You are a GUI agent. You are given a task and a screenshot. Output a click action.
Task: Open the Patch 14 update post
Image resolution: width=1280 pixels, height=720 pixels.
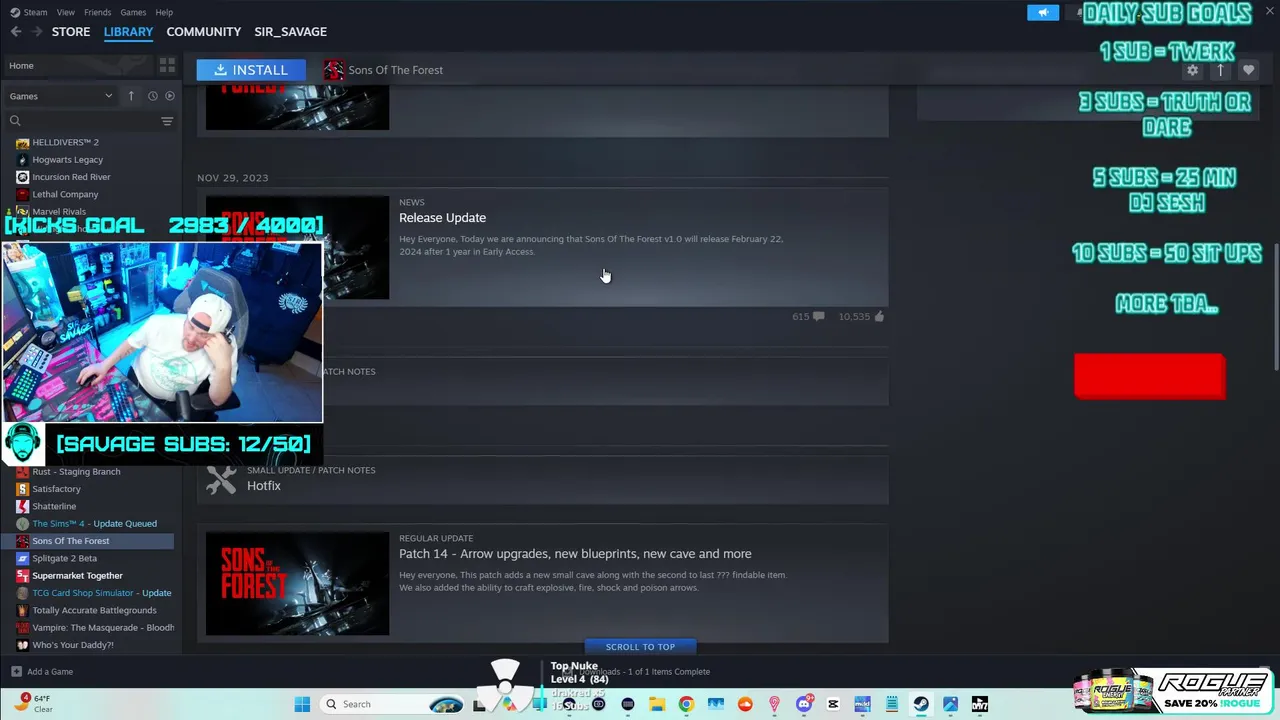tap(542, 583)
